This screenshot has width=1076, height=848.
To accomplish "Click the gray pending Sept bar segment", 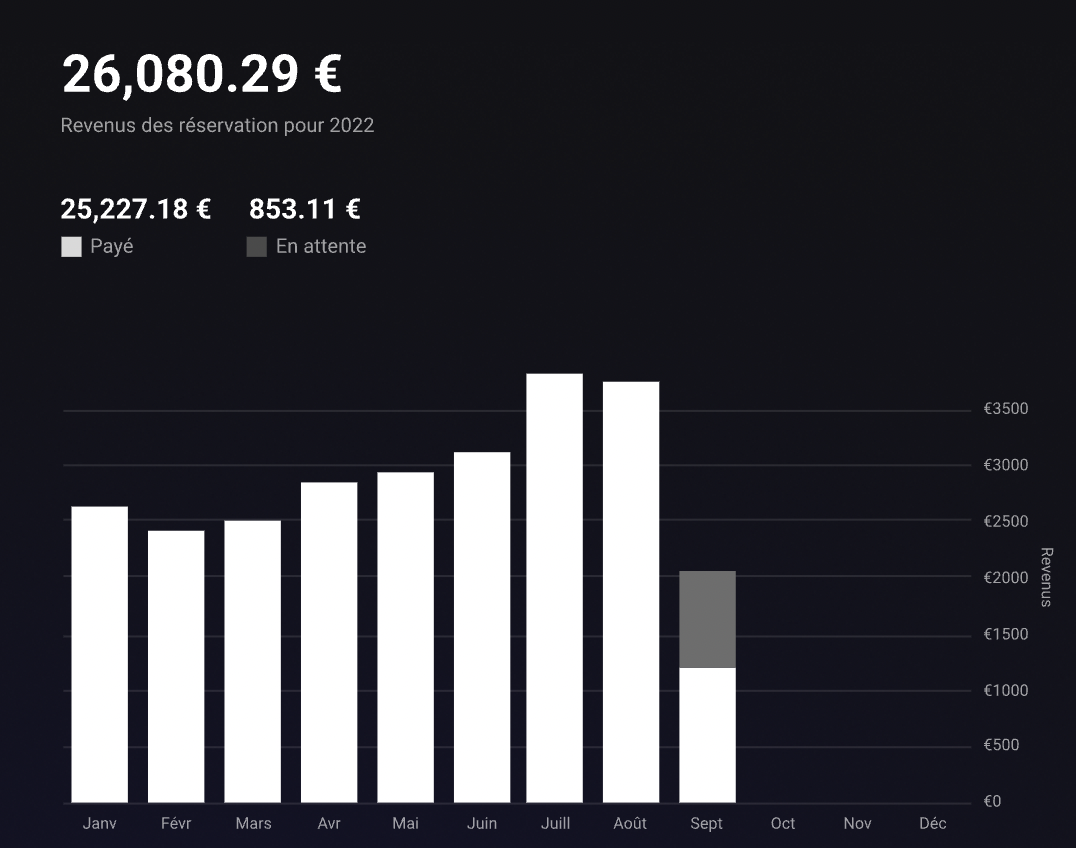I will [x=707, y=619].
